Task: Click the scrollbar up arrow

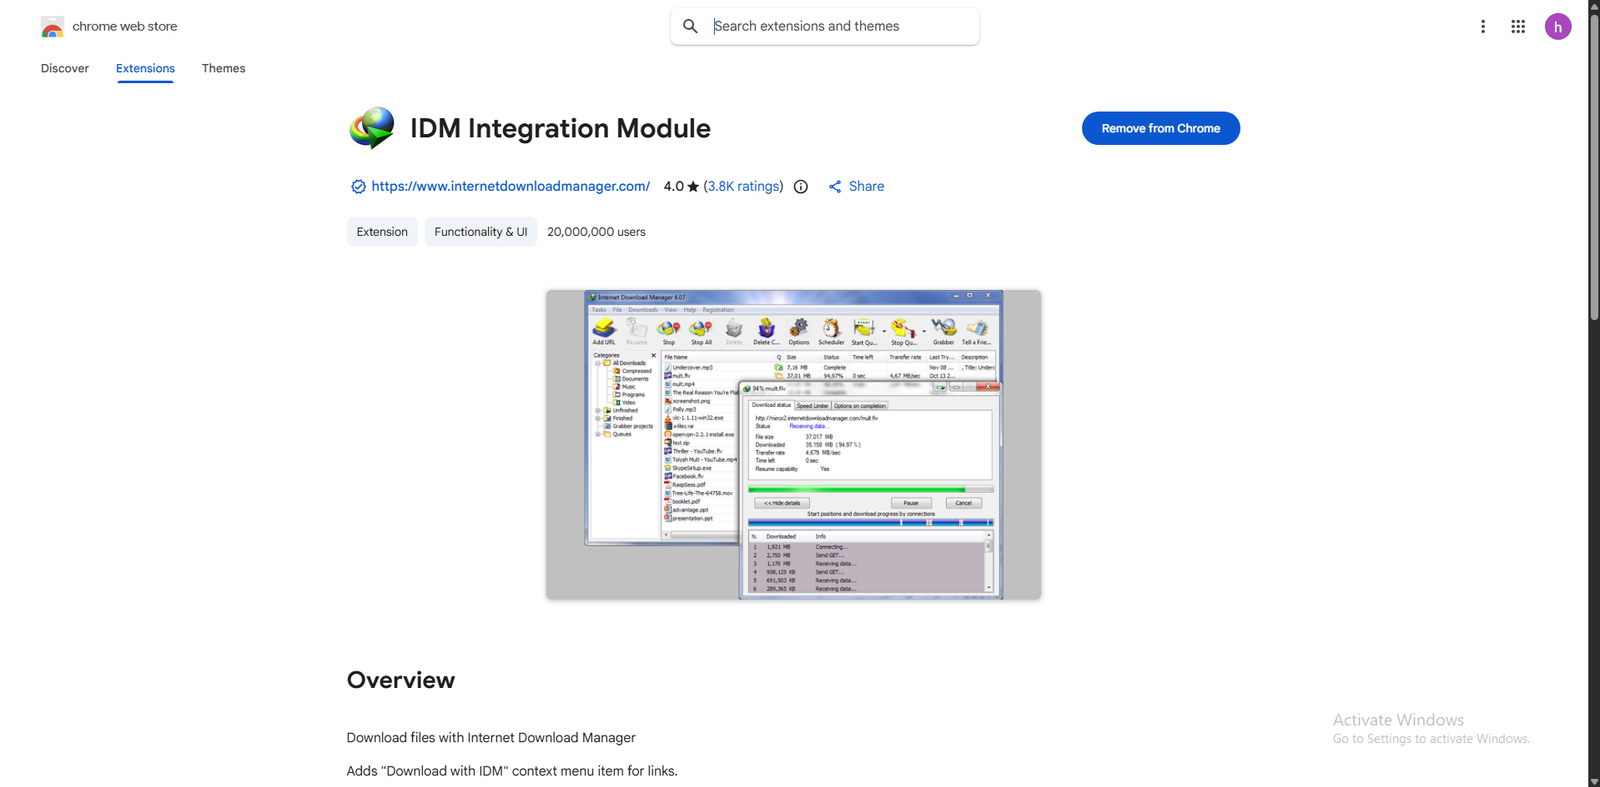Action: 1594,6
